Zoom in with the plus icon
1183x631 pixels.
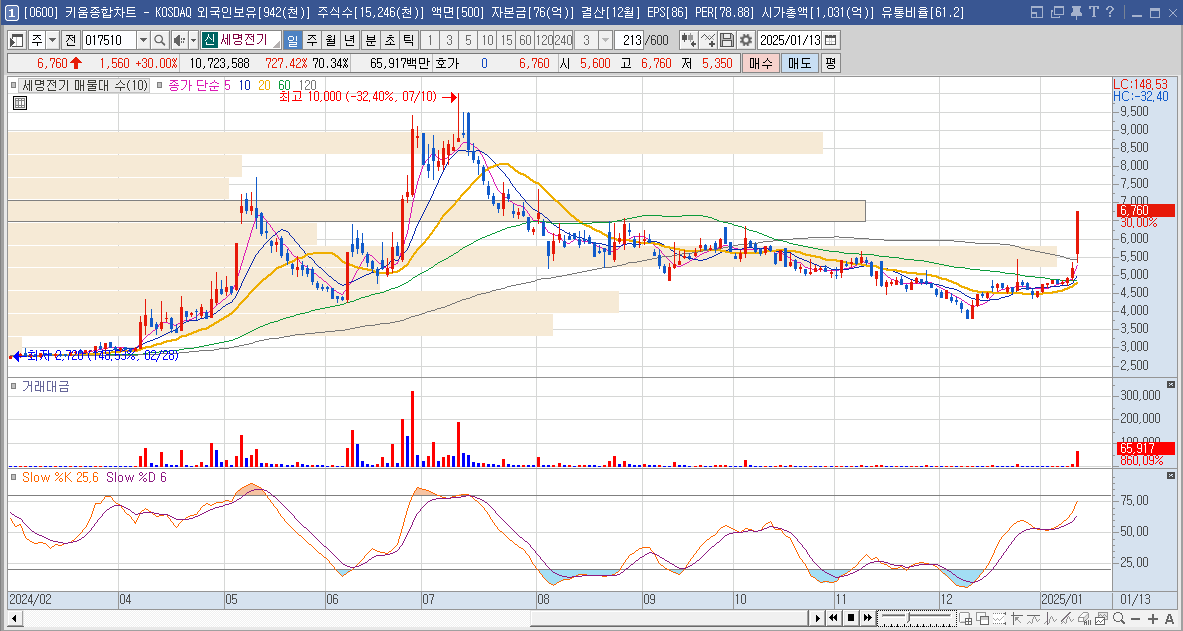1152,618
